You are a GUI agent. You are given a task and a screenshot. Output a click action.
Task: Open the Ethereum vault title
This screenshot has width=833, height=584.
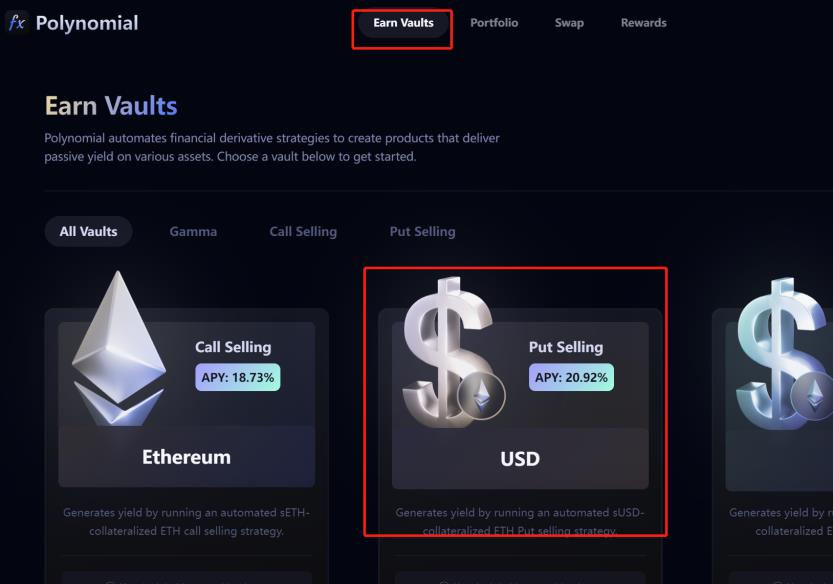[x=186, y=457]
